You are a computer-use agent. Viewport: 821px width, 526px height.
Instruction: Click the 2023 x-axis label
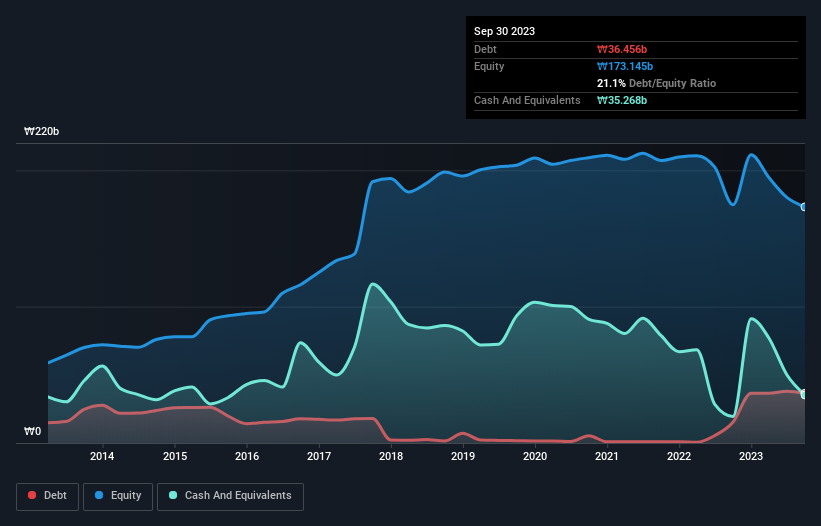[751, 456]
